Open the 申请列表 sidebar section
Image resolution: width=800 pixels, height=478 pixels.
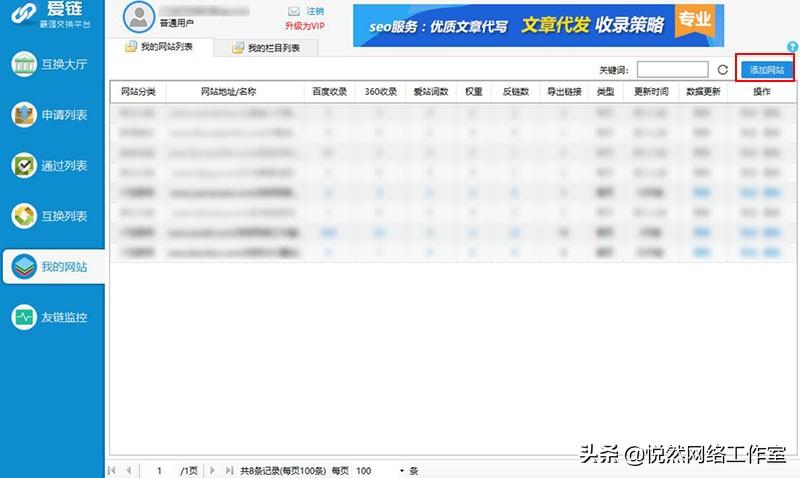(x=49, y=115)
